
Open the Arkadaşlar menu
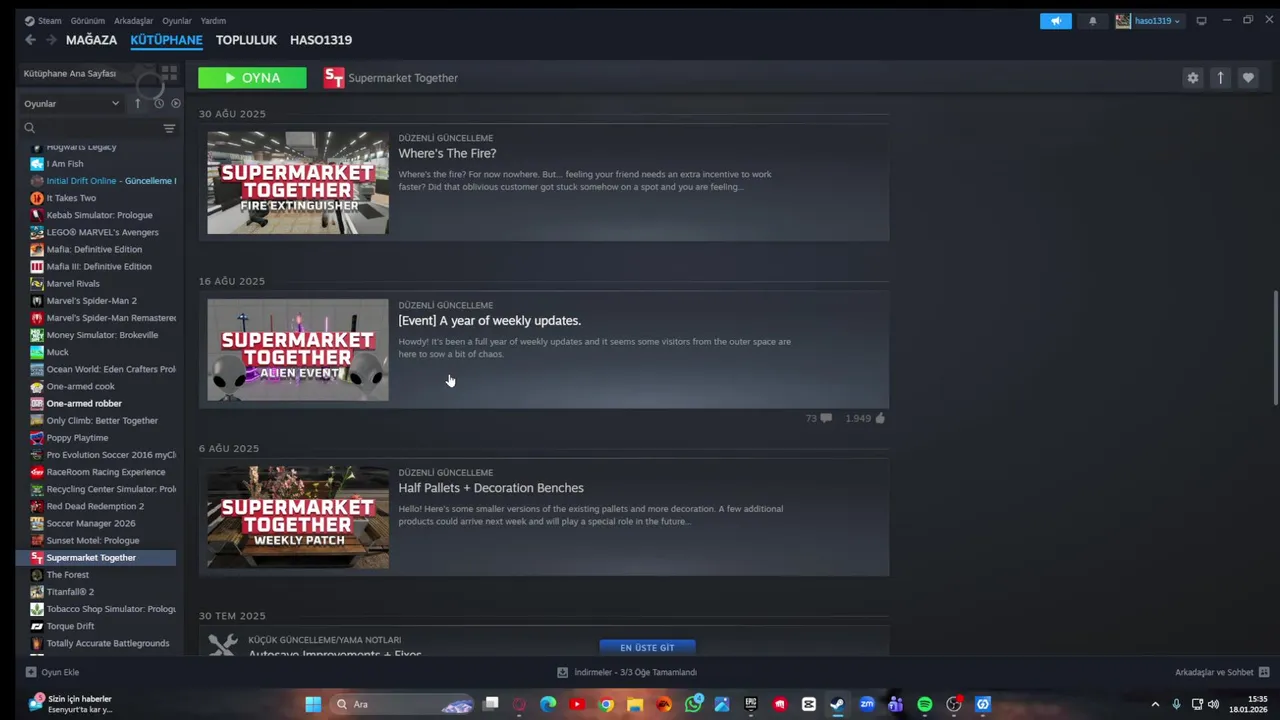tap(134, 21)
